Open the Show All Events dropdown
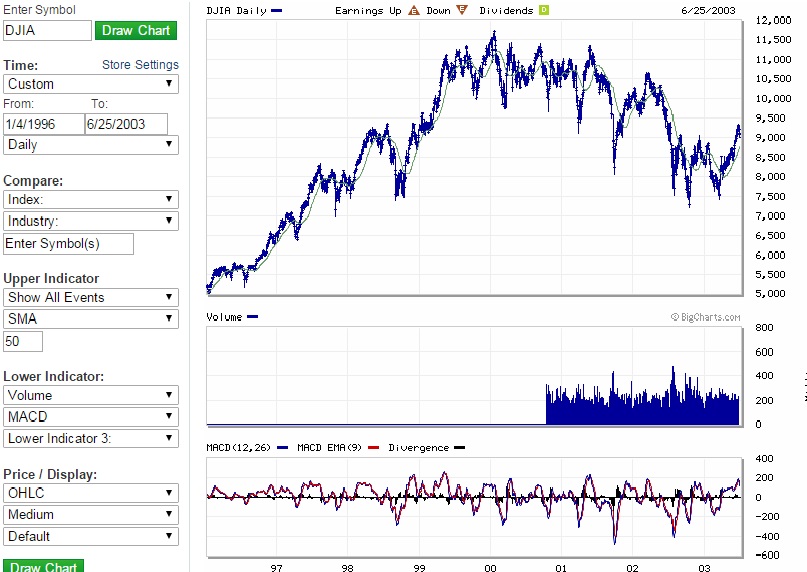Screen dimensions: 807x572 point(91,297)
